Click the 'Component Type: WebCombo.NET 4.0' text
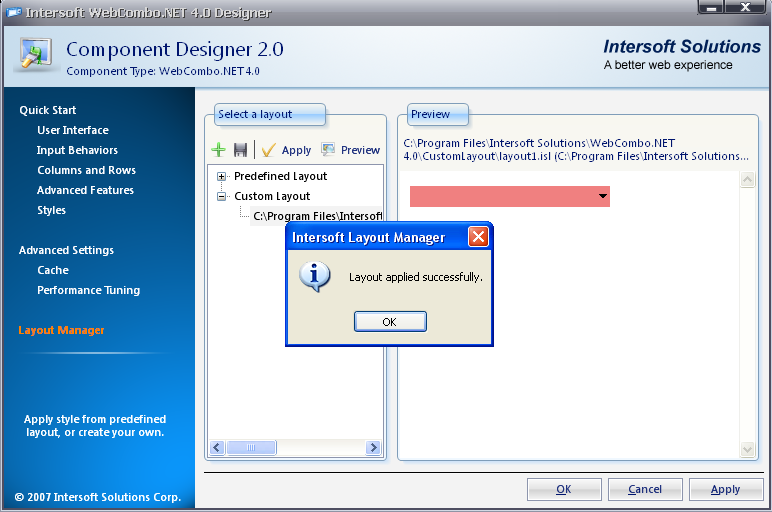Screen dimensions: 772x512 pyautogui.click(x=163, y=71)
